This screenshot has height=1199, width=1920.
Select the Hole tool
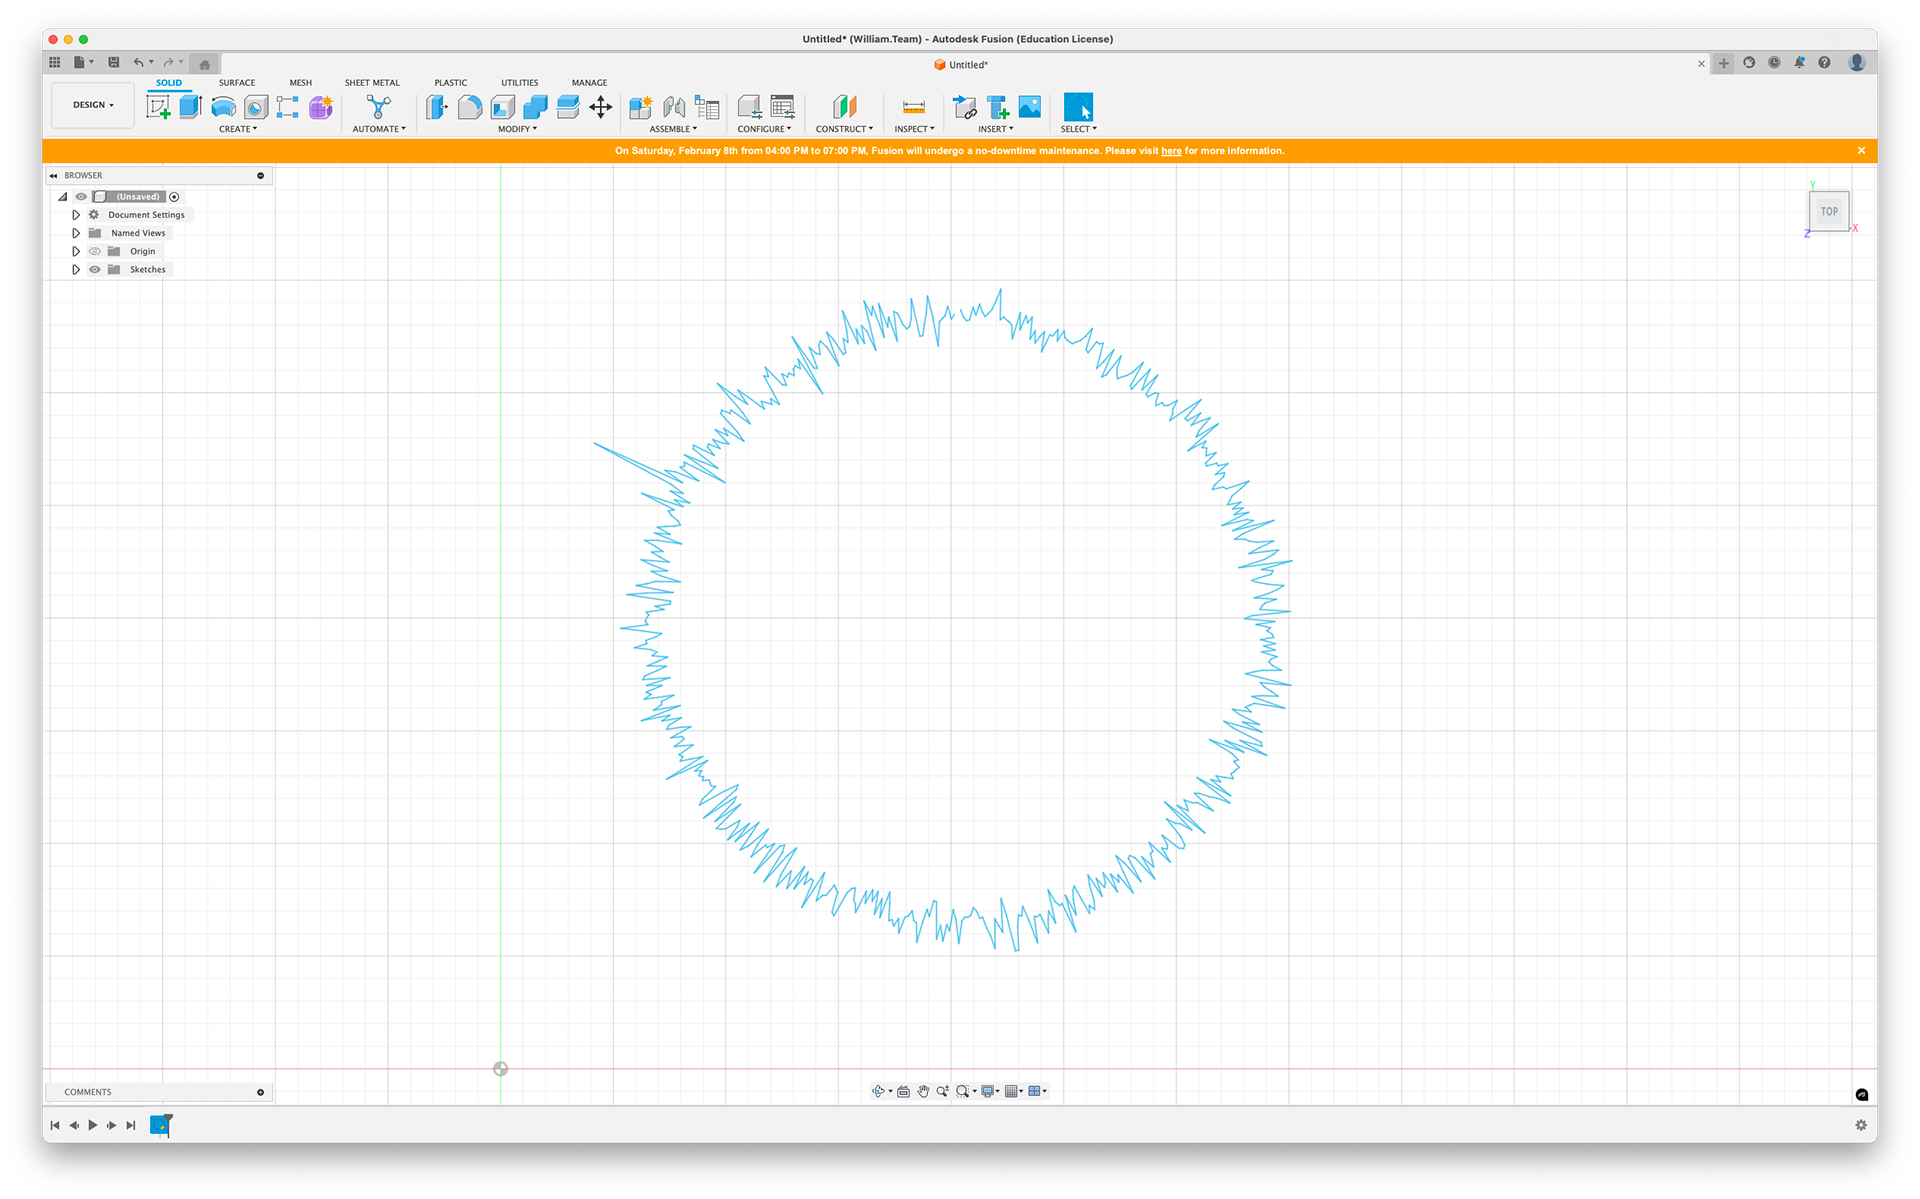(x=256, y=107)
